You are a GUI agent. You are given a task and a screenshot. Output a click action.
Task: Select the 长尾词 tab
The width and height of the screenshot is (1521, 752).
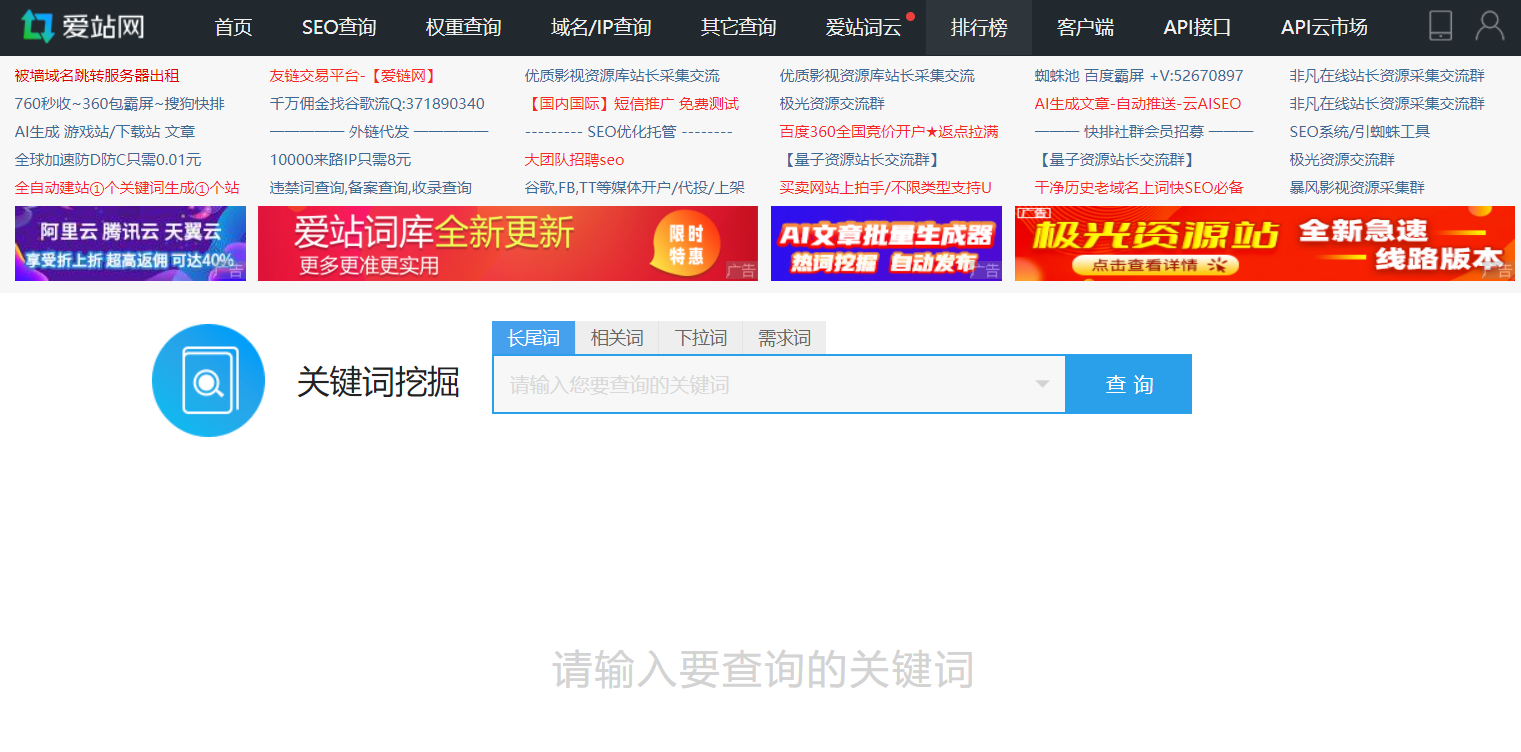click(533, 338)
